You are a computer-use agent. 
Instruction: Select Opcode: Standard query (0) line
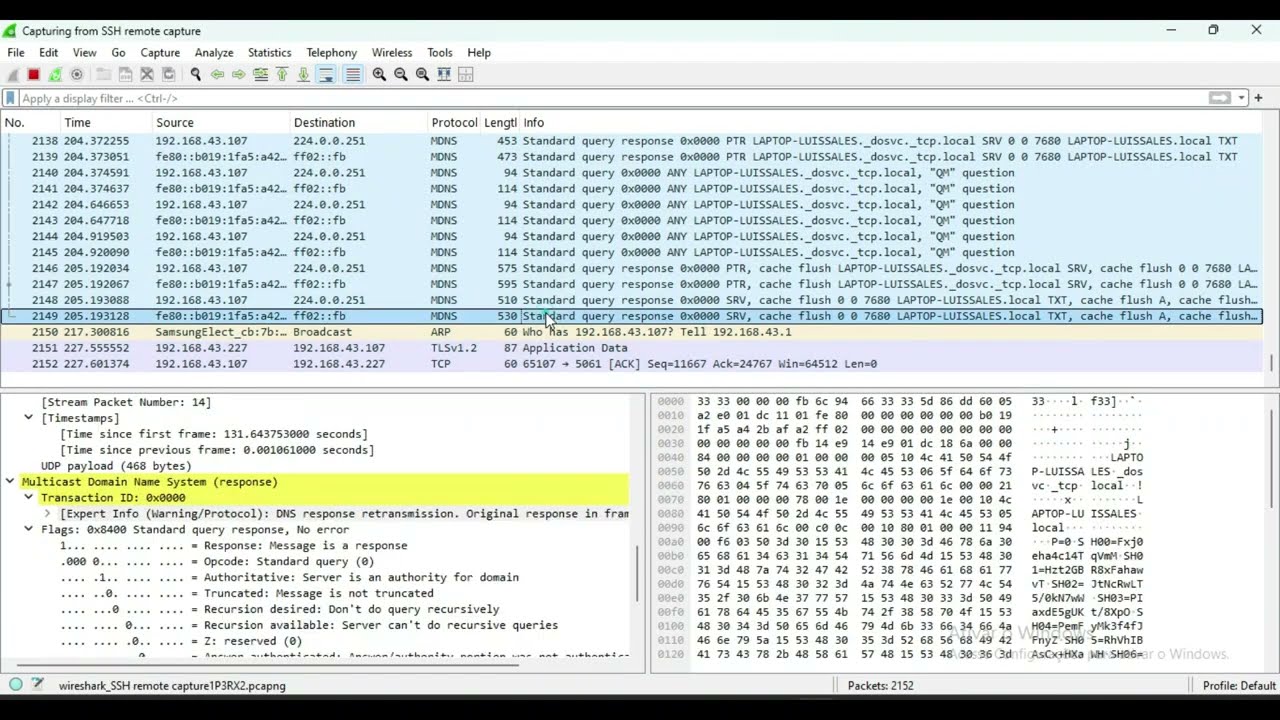pyautogui.click(x=217, y=562)
